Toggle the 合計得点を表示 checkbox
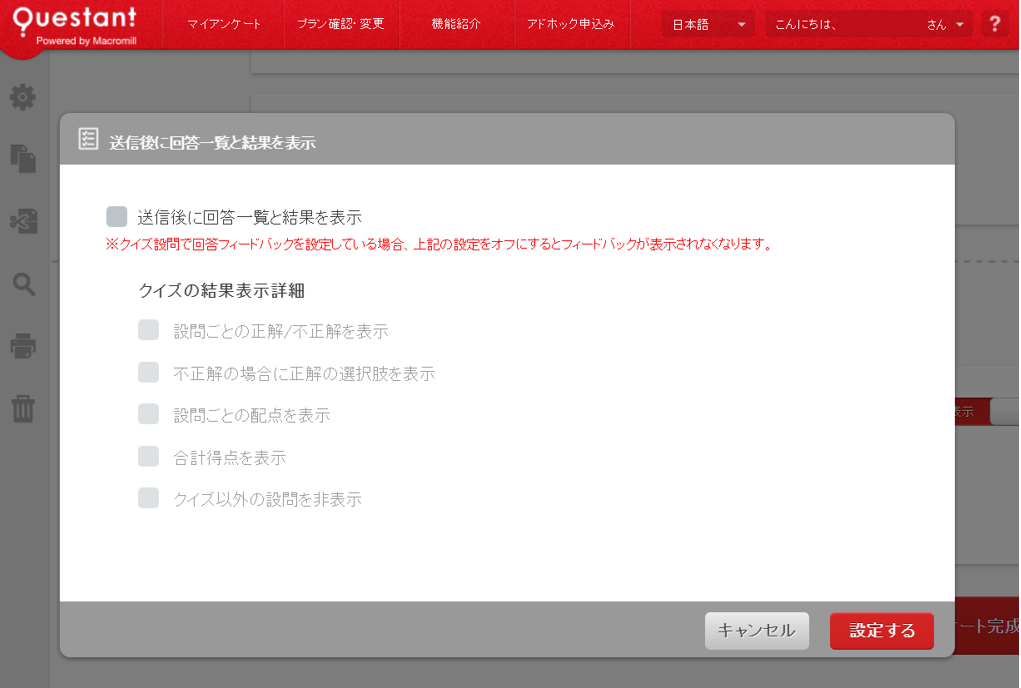The height and width of the screenshot is (688, 1021). pos(148,457)
